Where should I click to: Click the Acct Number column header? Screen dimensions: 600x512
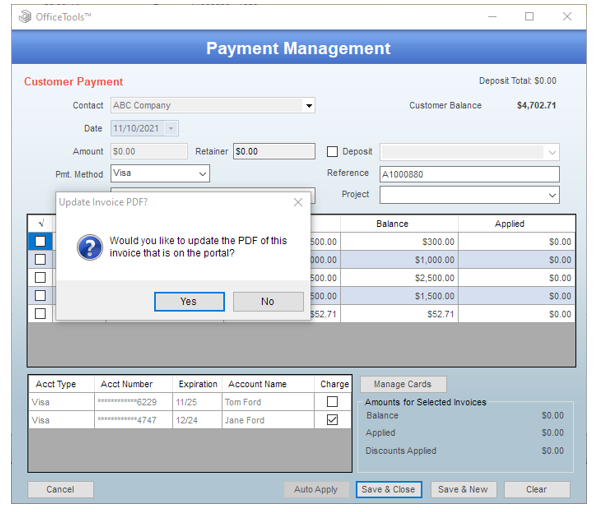[133, 384]
